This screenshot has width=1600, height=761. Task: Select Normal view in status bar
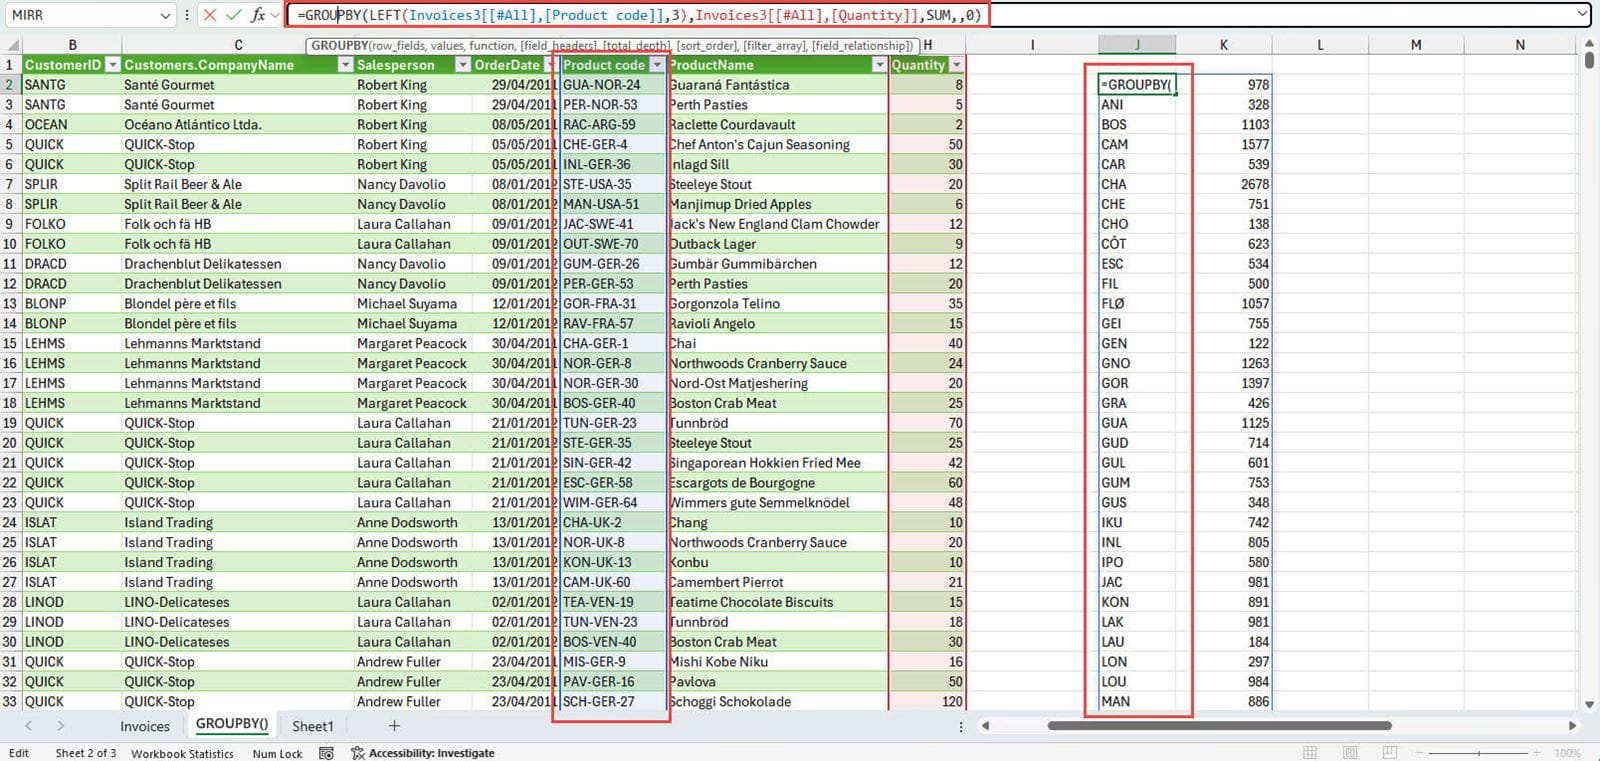(1310, 753)
